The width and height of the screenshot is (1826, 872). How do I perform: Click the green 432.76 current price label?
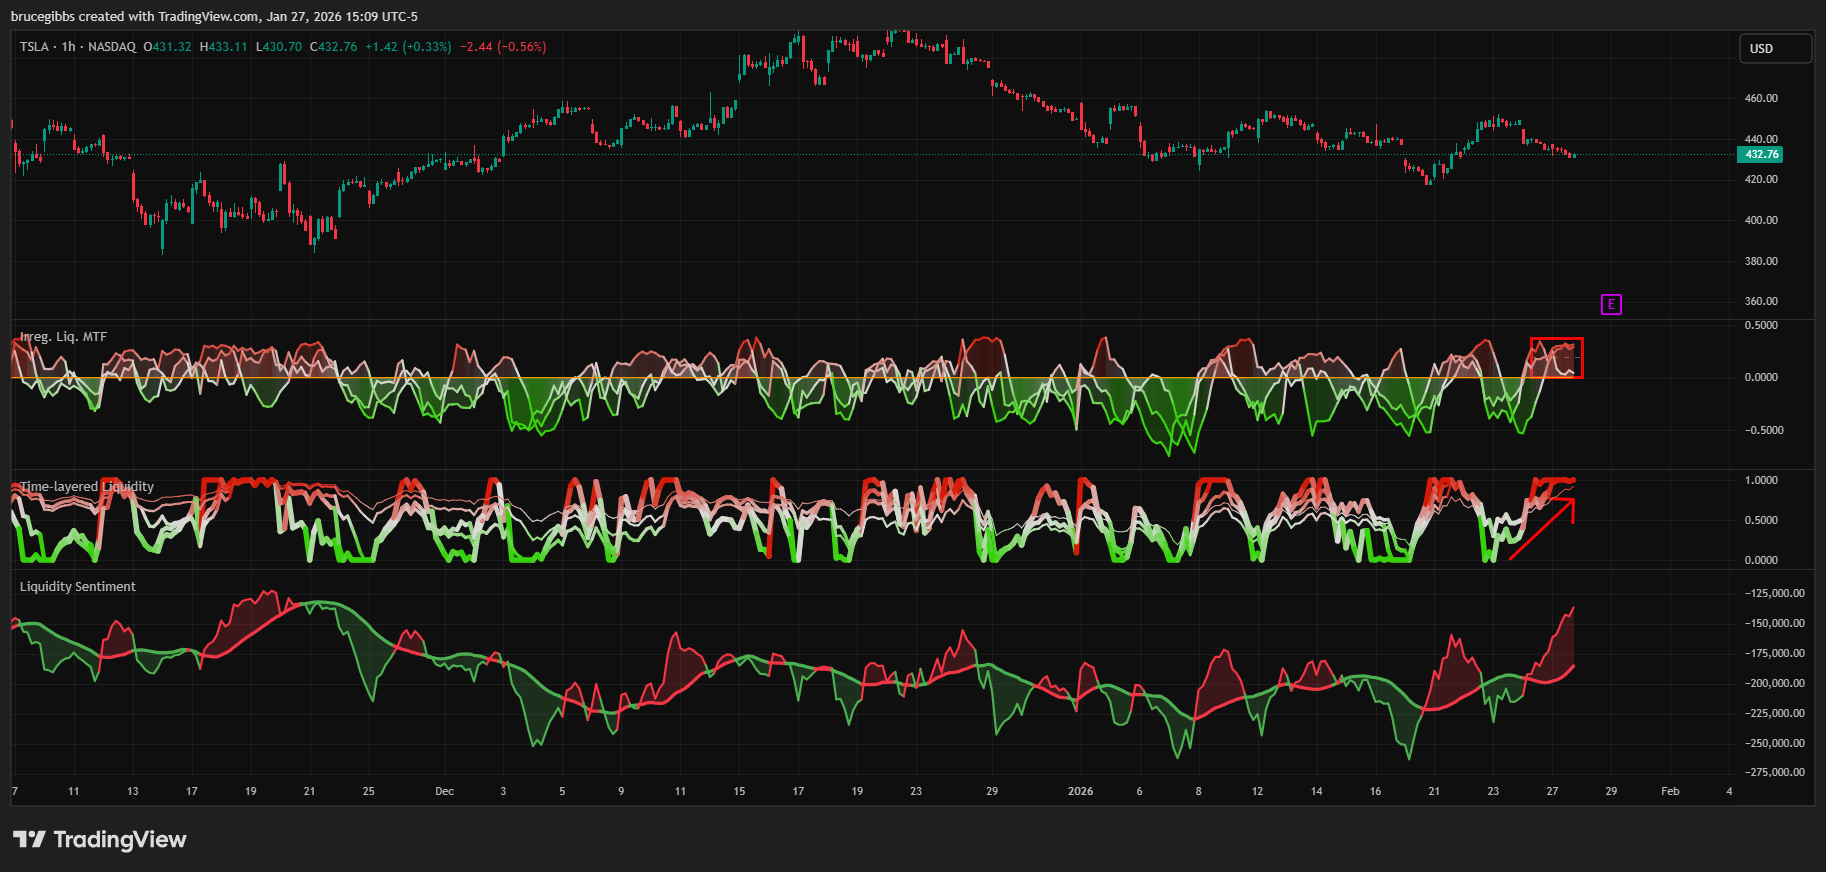click(x=1761, y=154)
